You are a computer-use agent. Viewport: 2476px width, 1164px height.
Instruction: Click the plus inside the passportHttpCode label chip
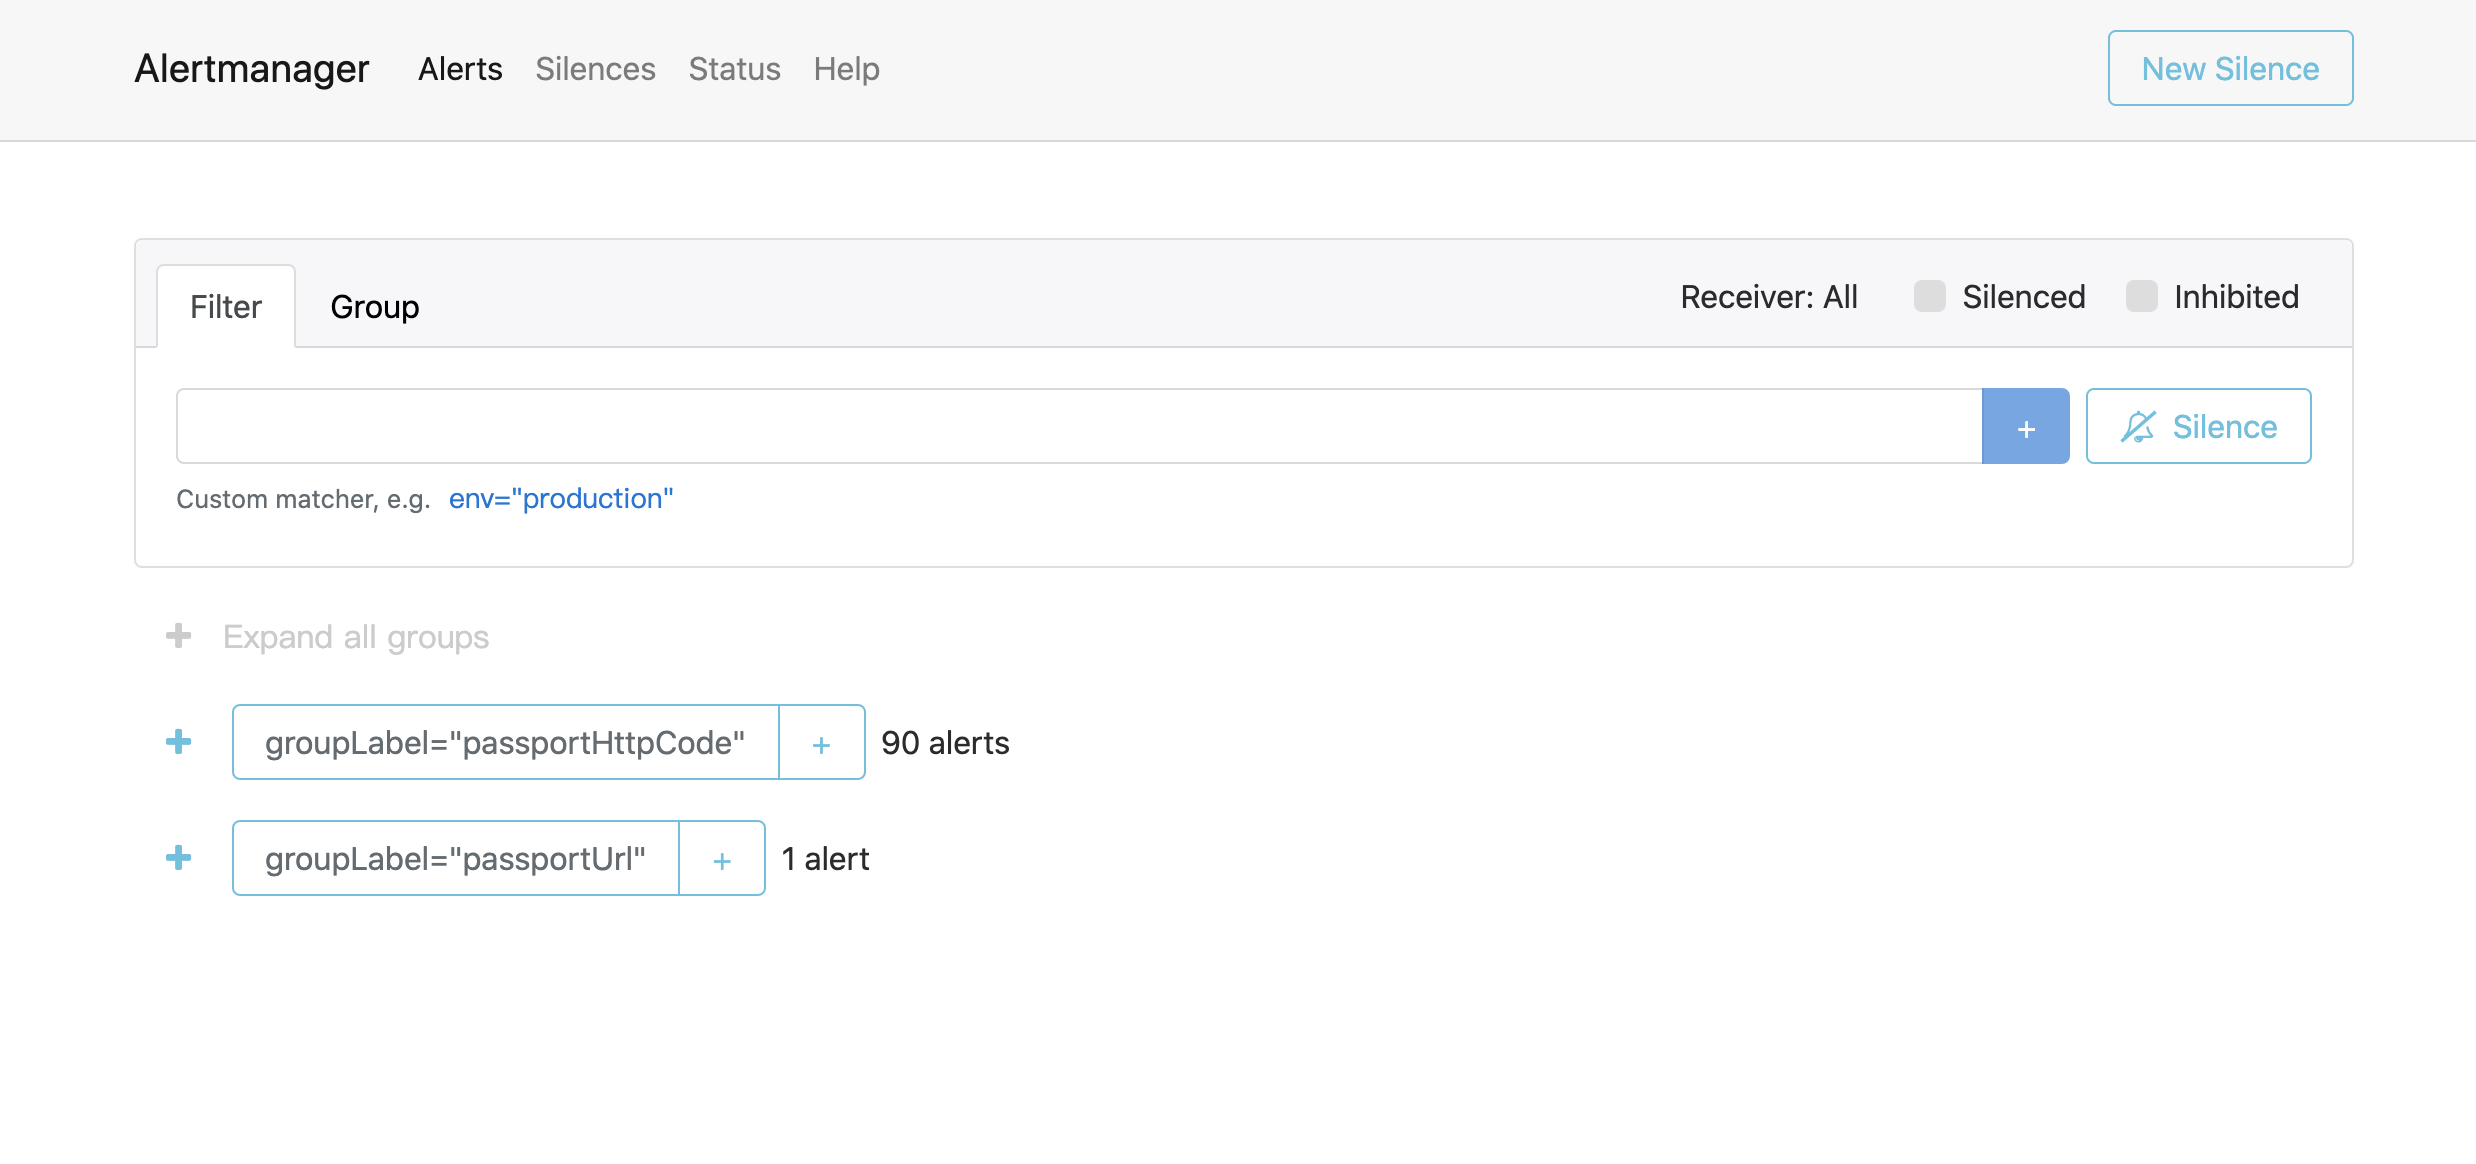821,742
